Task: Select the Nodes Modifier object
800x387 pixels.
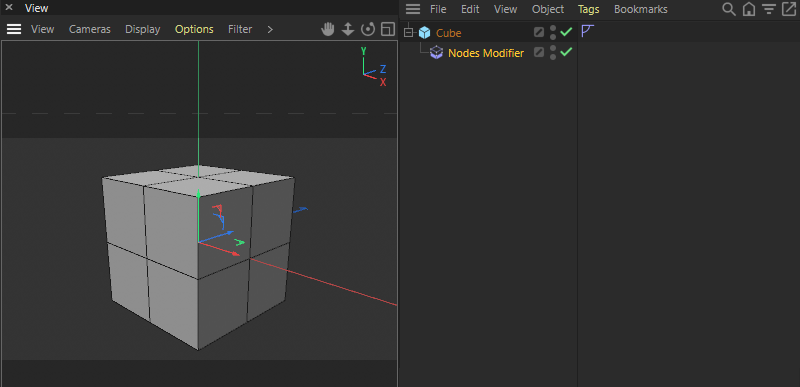Action: (x=486, y=53)
